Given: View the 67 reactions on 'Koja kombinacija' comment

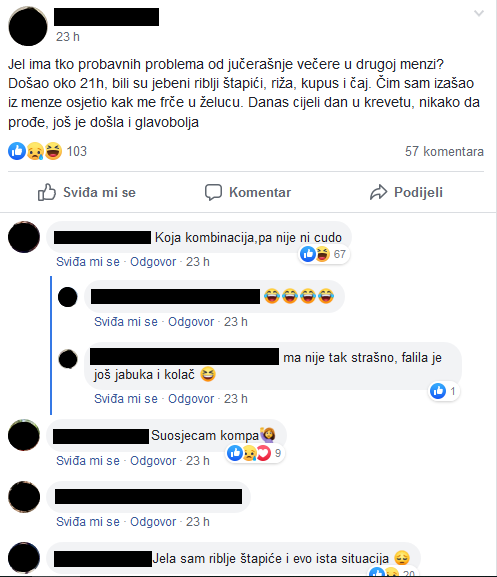Looking at the screenshot, I should (x=323, y=254).
